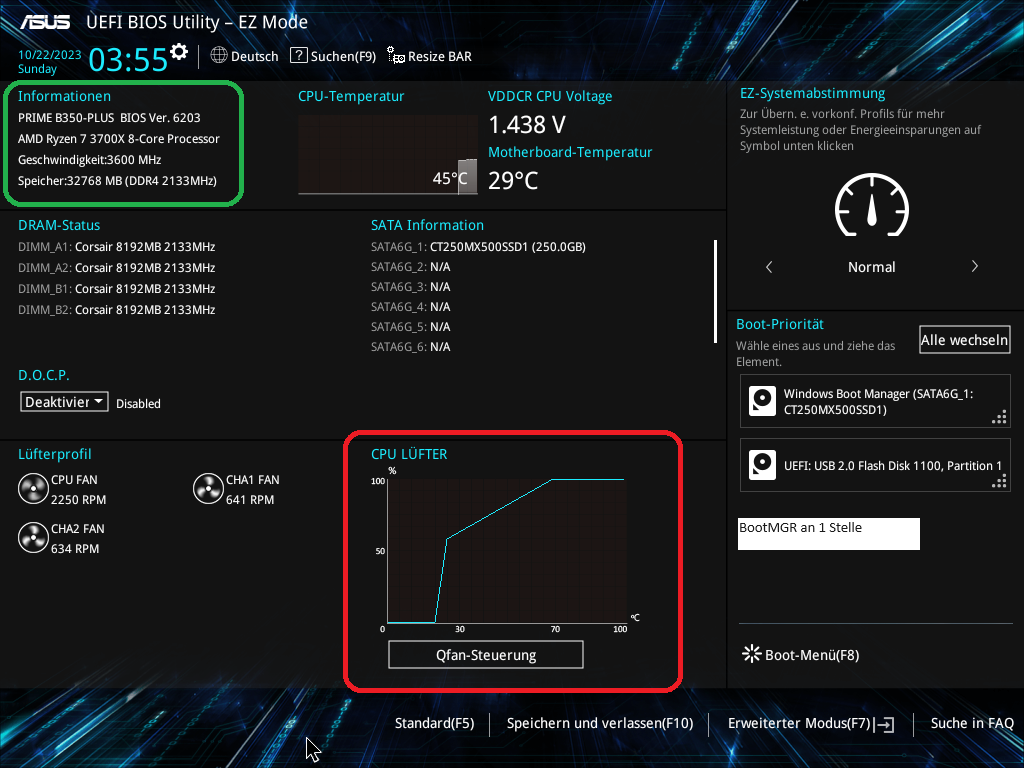Click the Boot-Menü asterisk icon
The height and width of the screenshot is (768, 1024).
click(x=752, y=654)
